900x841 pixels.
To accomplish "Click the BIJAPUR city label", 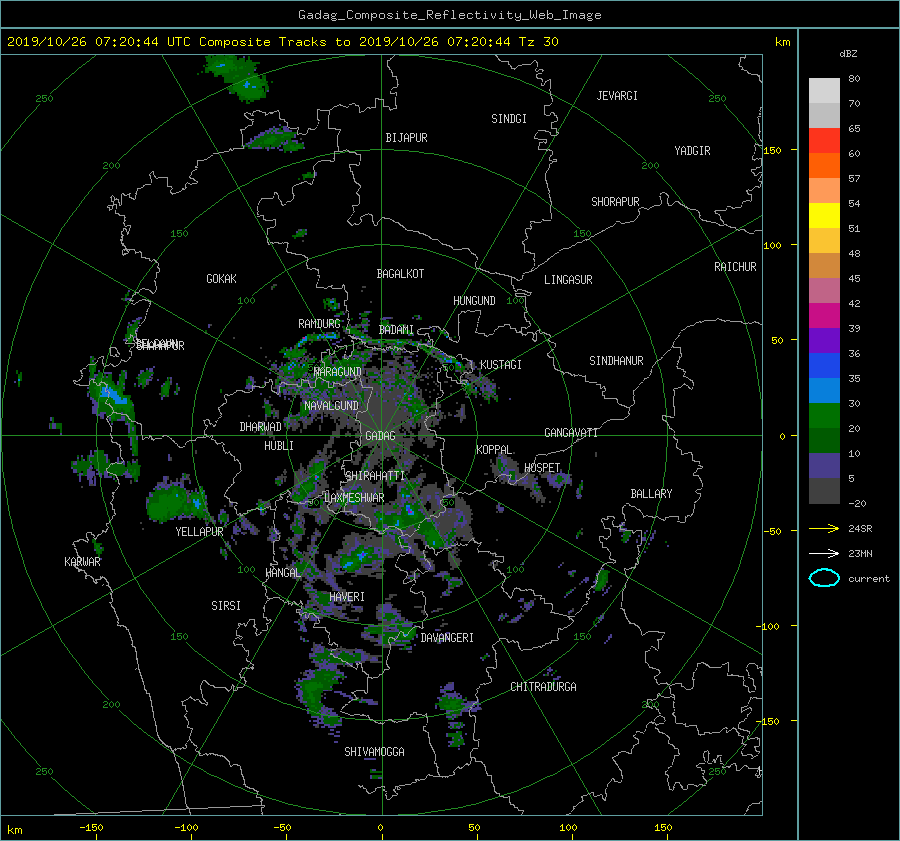I will pyautogui.click(x=406, y=138).
